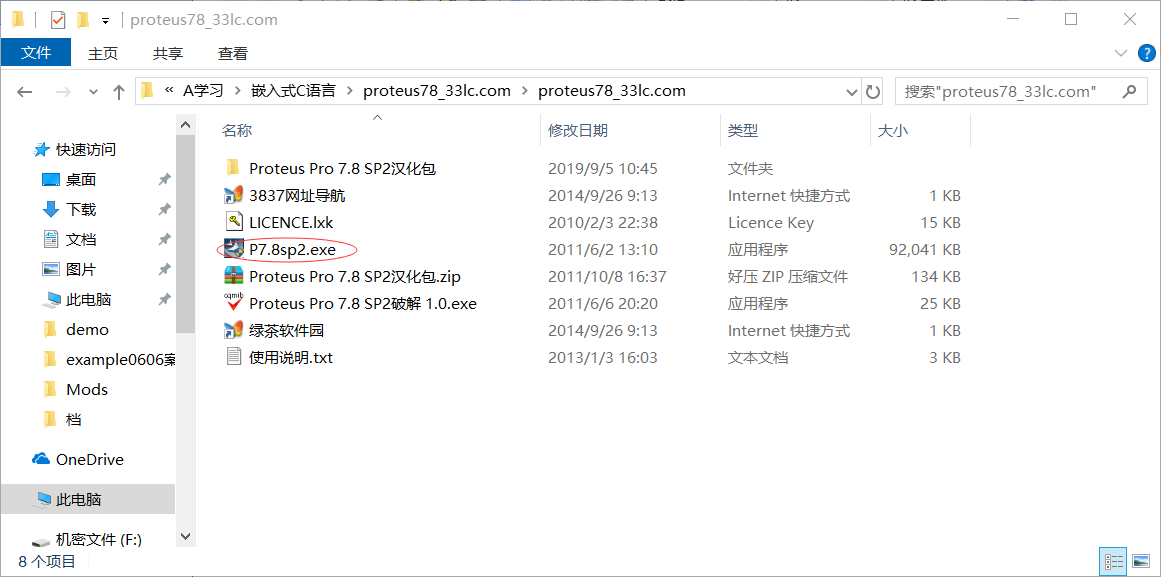
Task: Click the first proteus78_33lc.com breadcrumb
Action: (x=437, y=91)
